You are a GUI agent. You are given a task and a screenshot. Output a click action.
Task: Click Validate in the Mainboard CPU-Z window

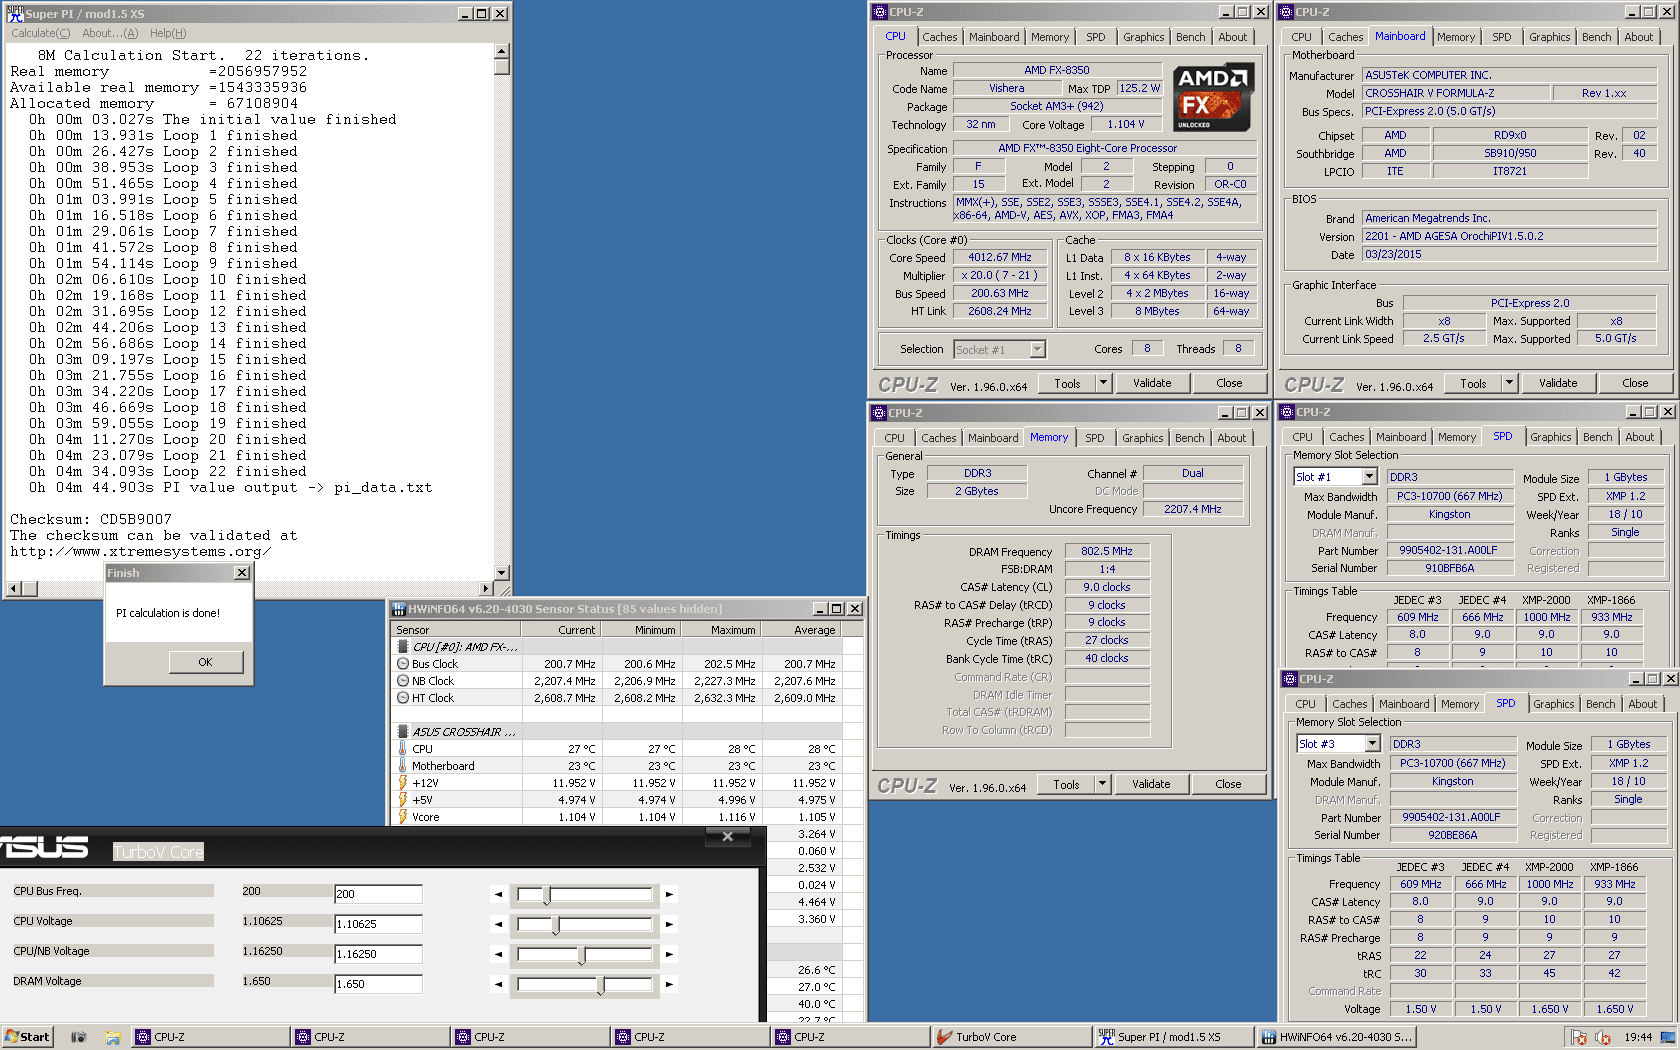coord(1557,383)
